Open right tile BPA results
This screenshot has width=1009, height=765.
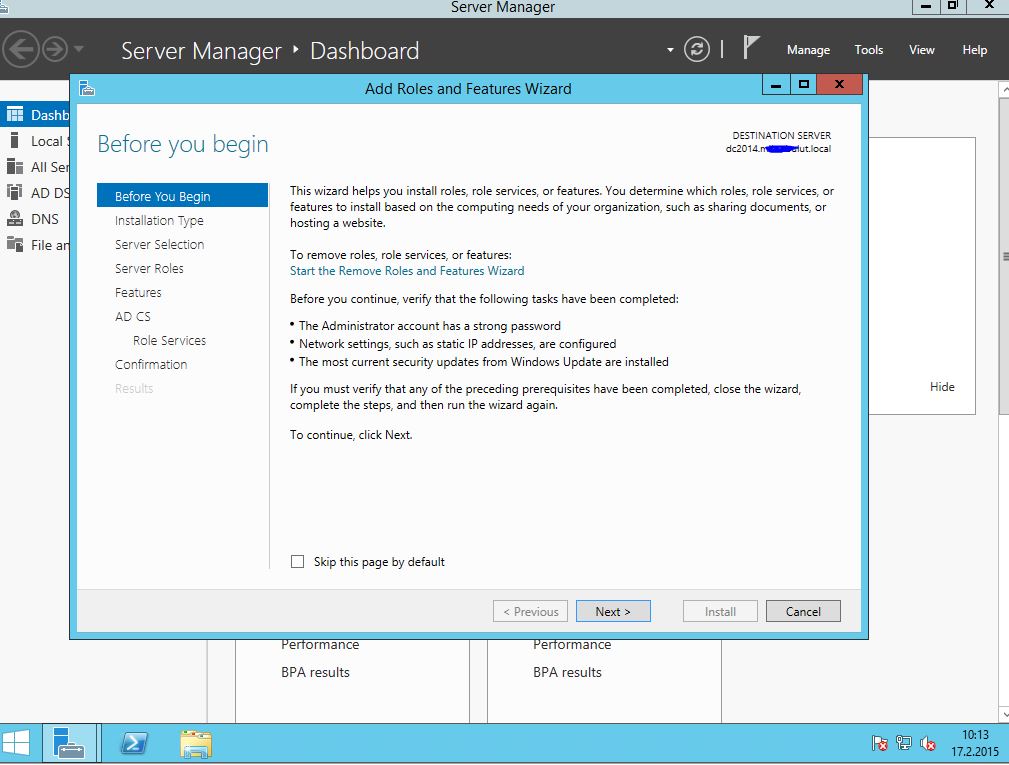pyautogui.click(x=567, y=672)
